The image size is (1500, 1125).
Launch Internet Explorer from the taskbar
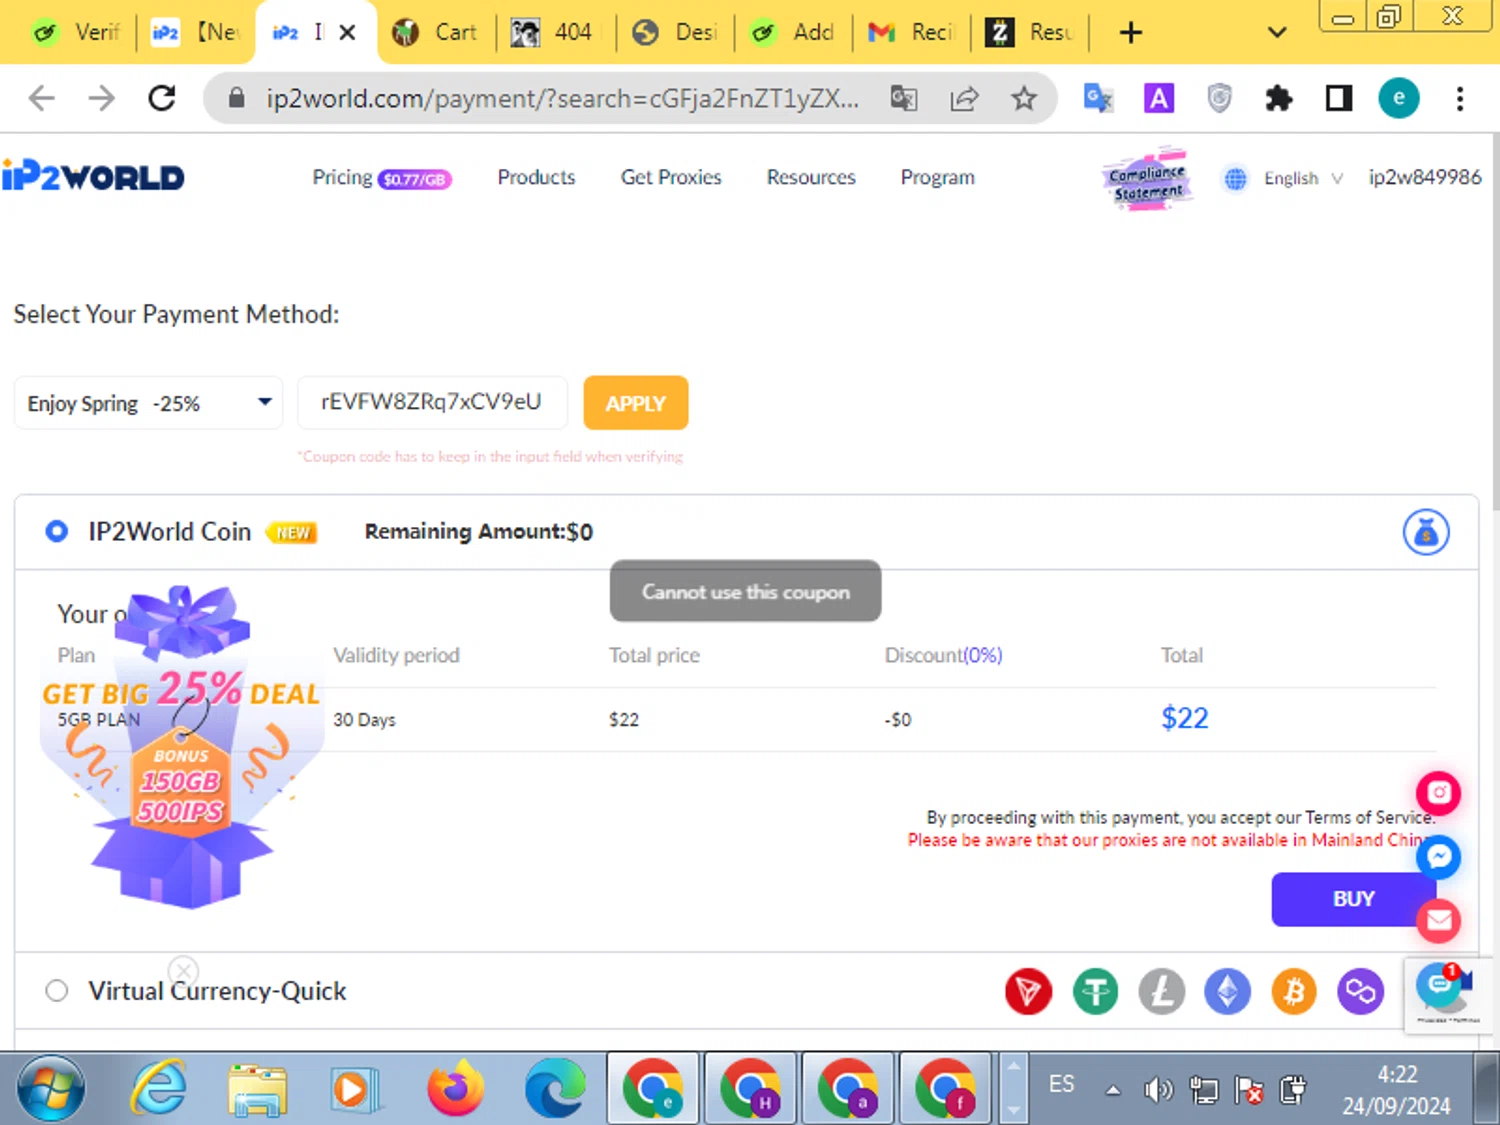160,1088
